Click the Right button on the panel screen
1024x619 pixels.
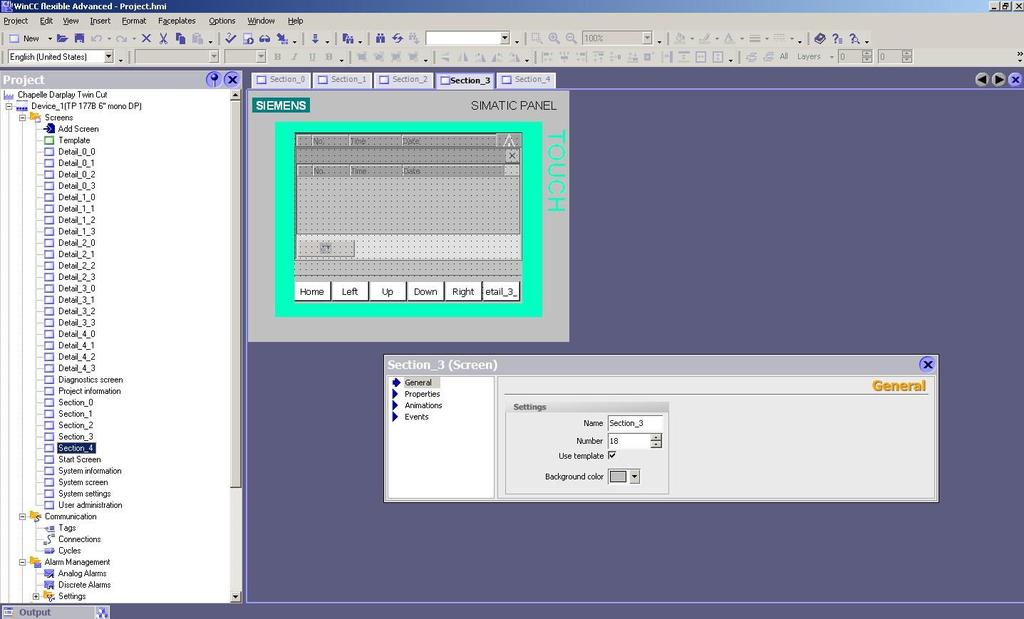[x=463, y=291]
